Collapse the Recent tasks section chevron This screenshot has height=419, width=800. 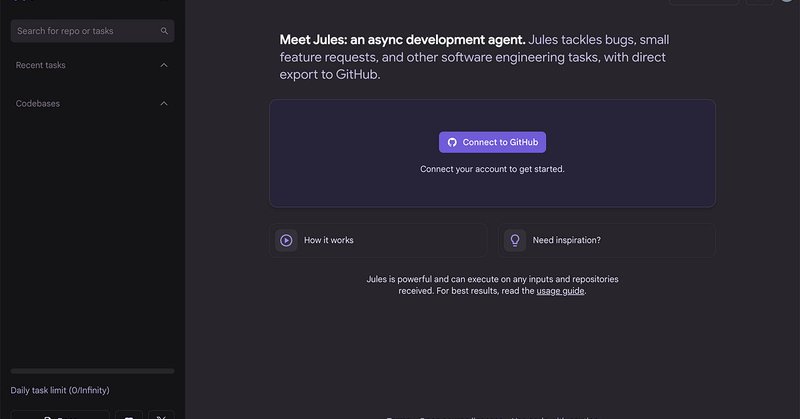coord(164,65)
